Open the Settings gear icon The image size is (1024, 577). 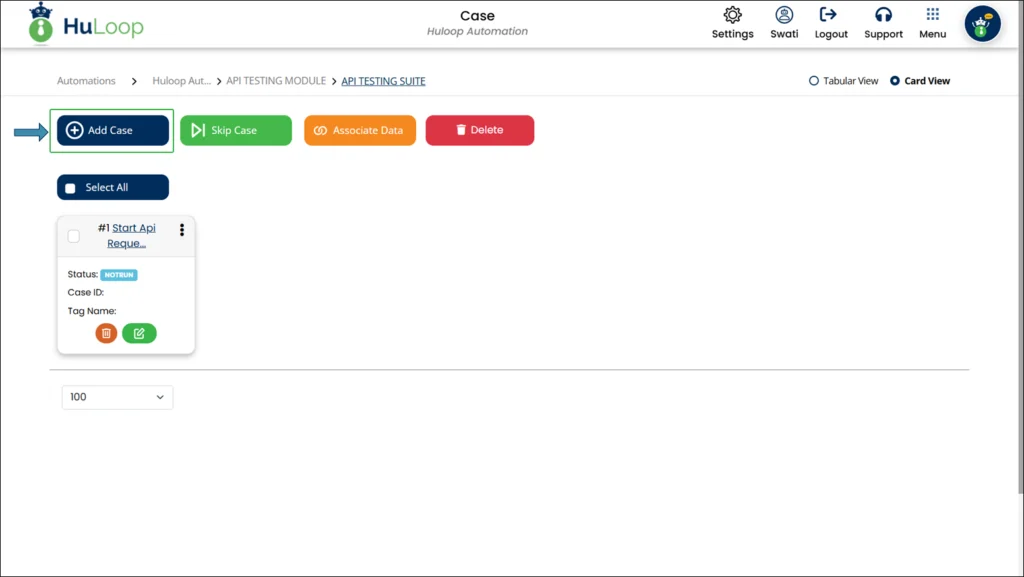(732, 15)
